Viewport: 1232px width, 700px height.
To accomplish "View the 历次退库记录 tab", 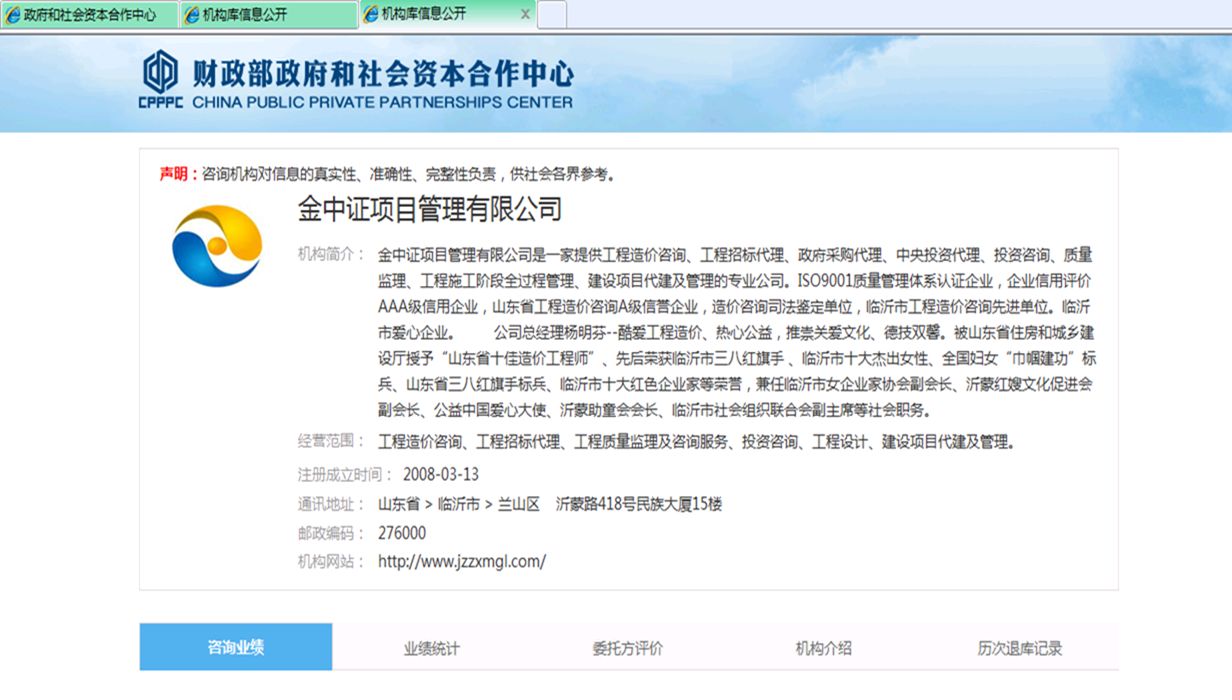I will (x=1020, y=648).
